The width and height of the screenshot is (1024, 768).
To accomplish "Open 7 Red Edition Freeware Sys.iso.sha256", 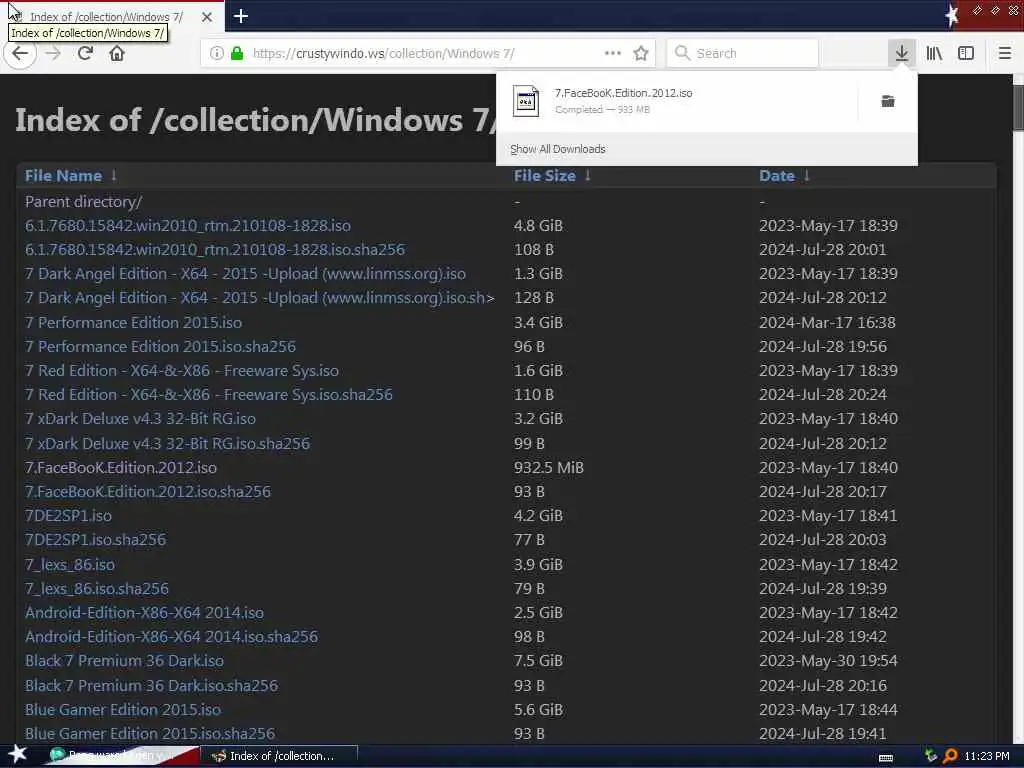I will point(208,394).
